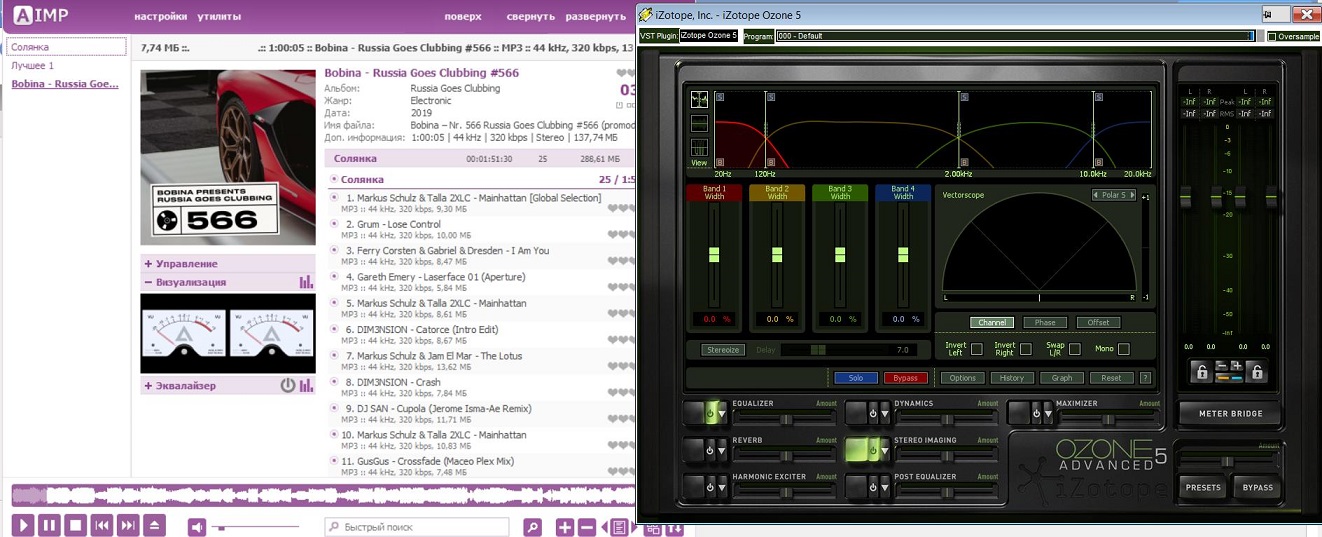
Task: Open Ozone Options button
Action: coord(962,378)
